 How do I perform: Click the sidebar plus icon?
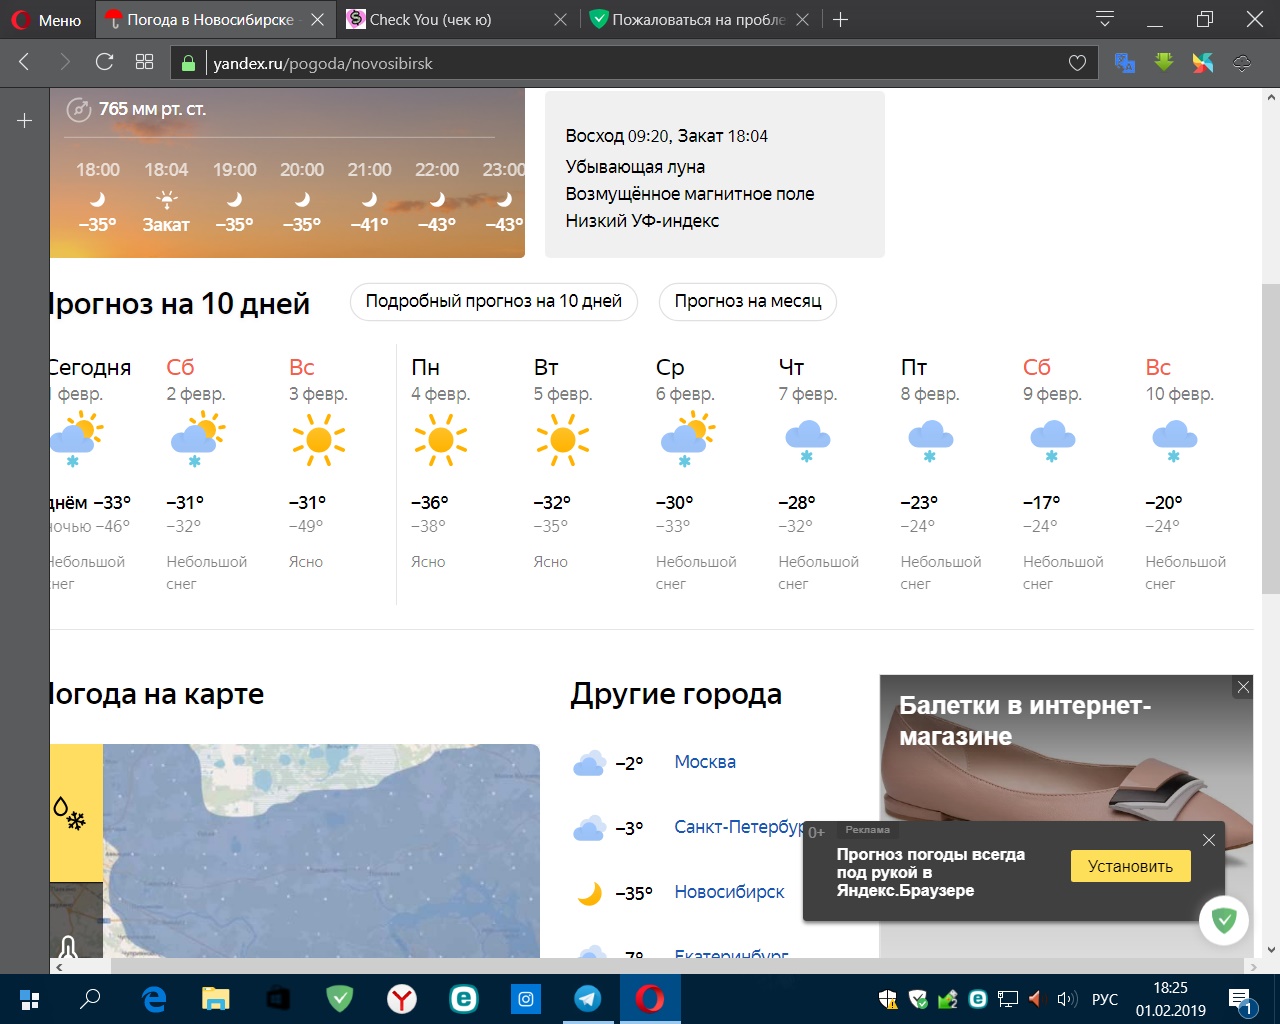pos(25,121)
